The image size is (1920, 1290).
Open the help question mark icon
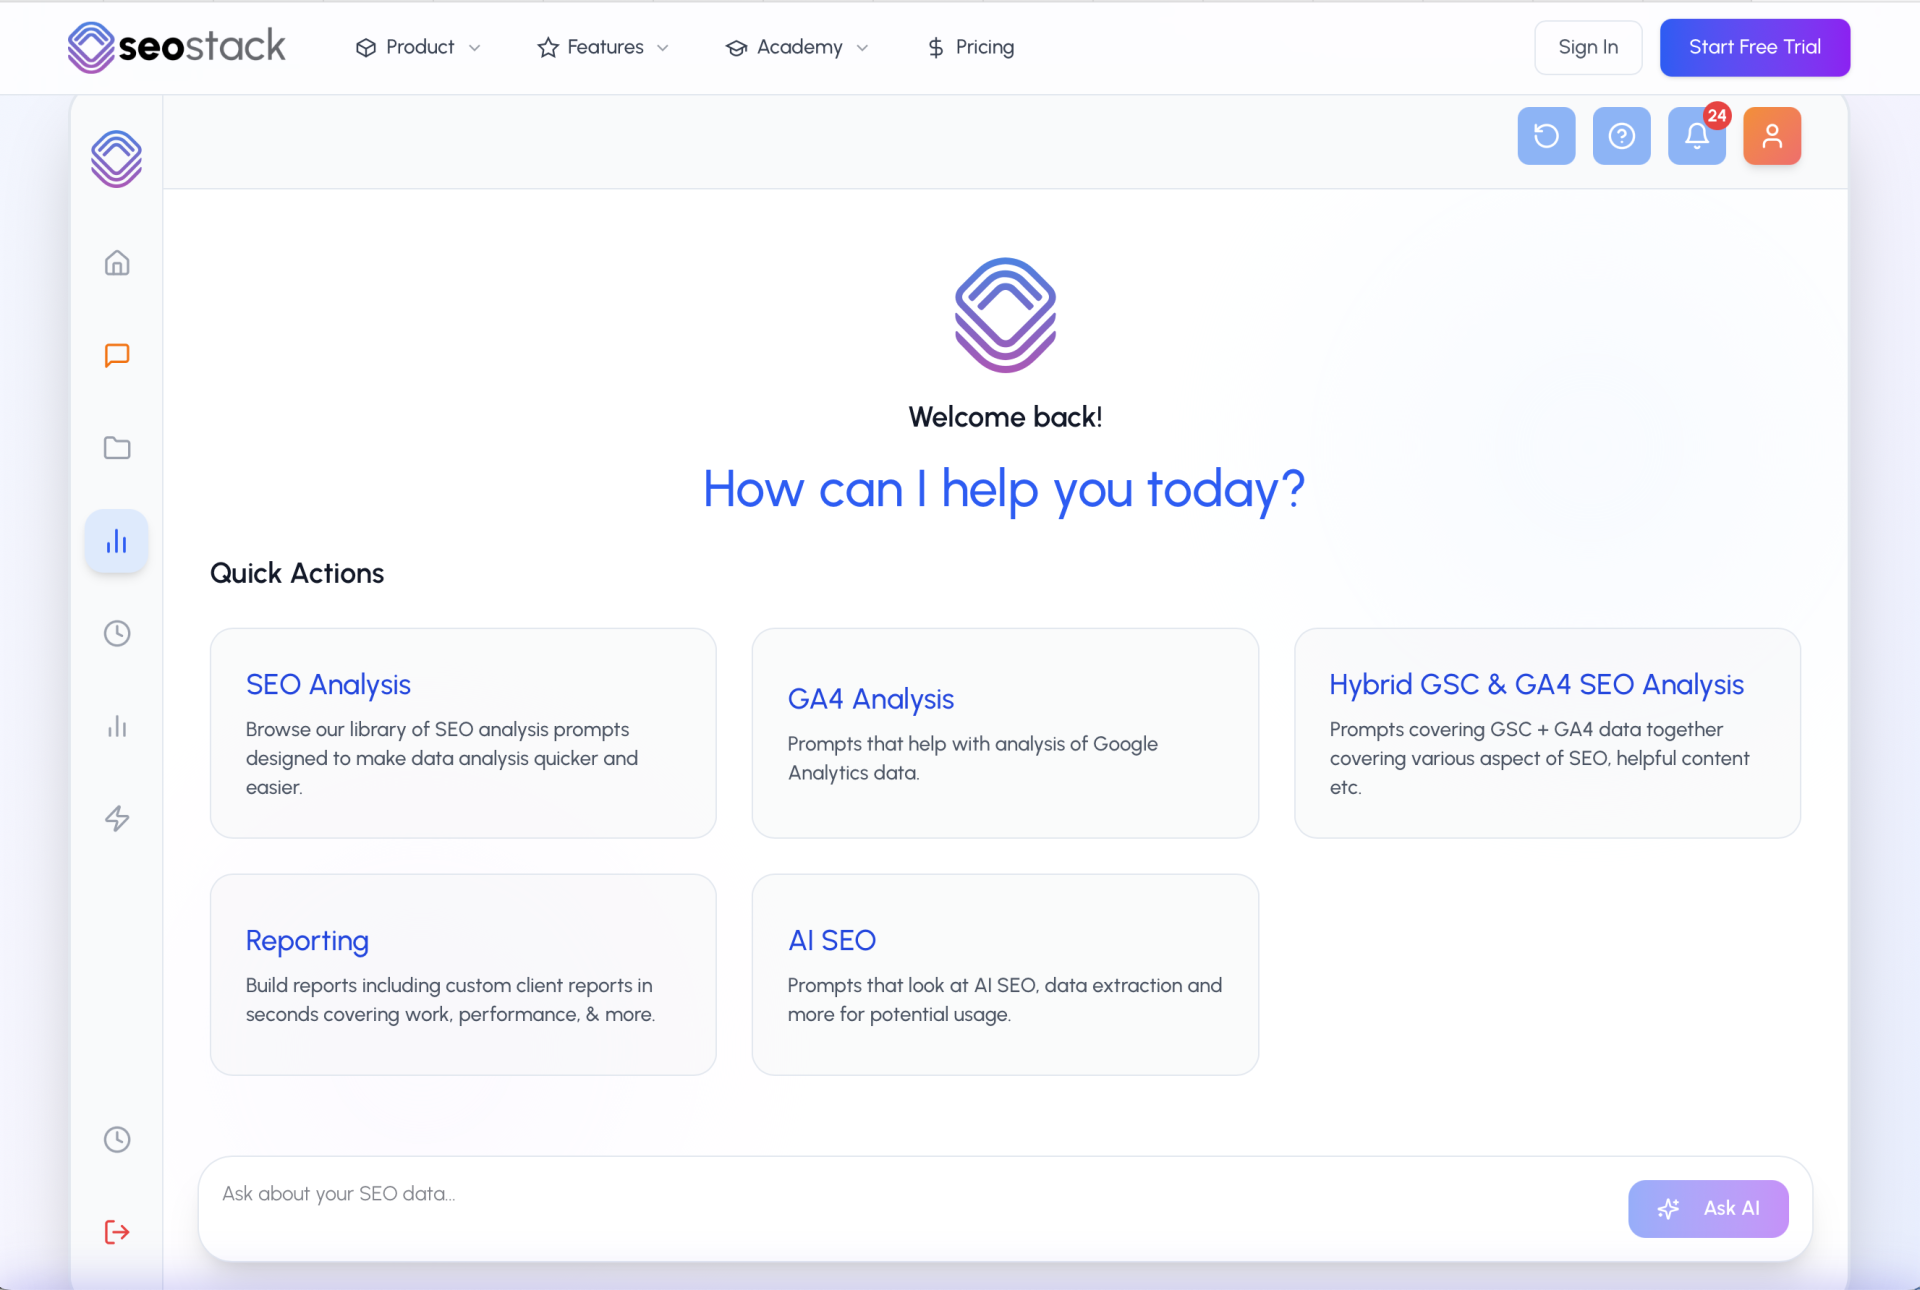coord(1621,136)
